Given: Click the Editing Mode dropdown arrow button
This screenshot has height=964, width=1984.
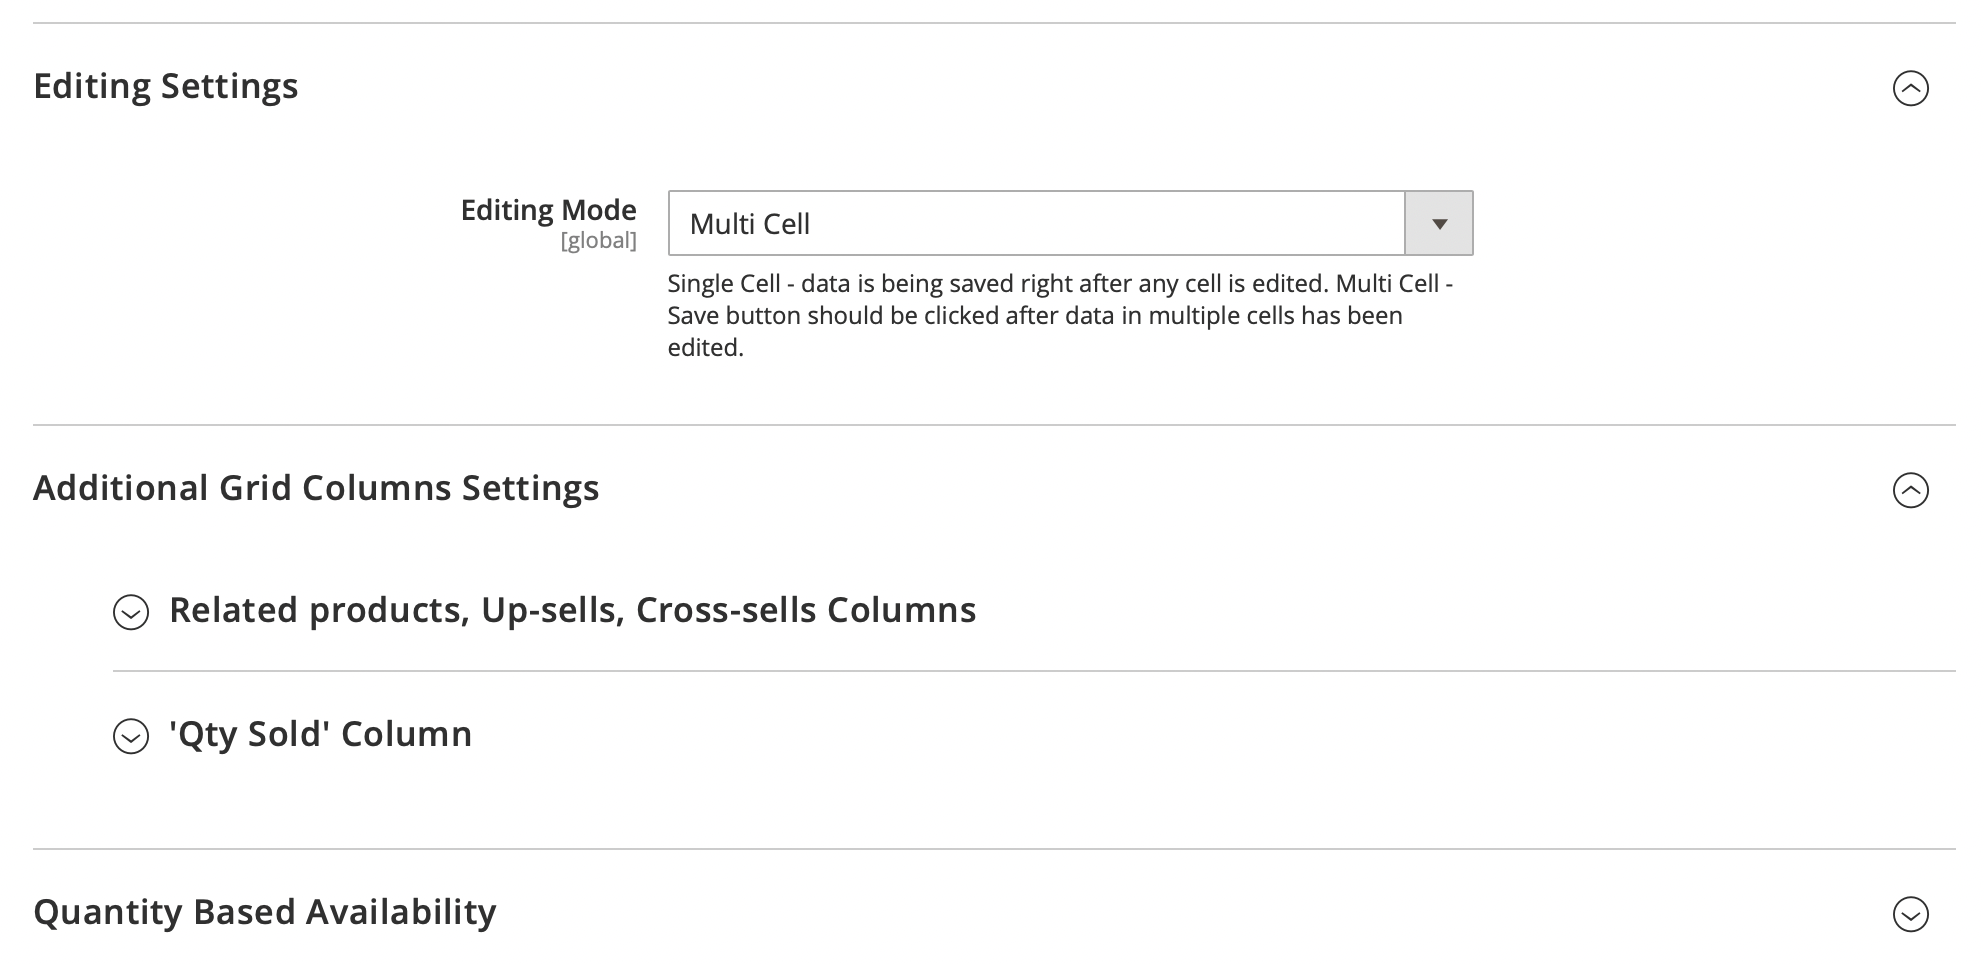Looking at the screenshot, I should tap(1439, 223).
